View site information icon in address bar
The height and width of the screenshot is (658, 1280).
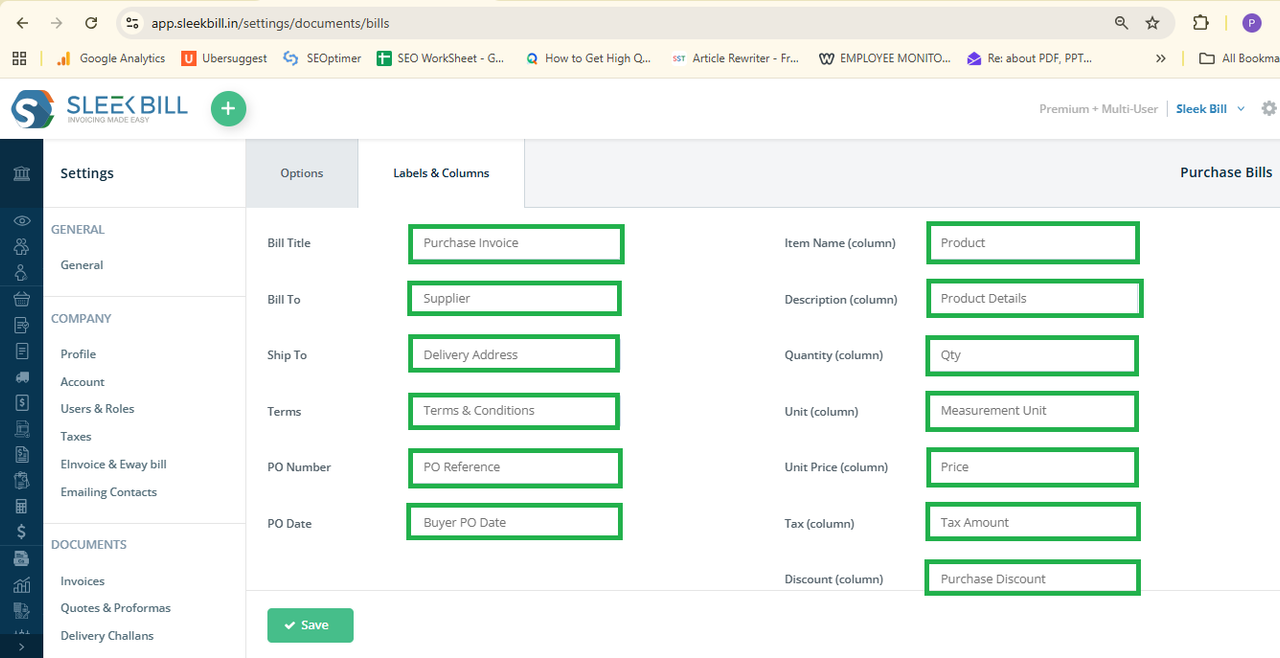(x=132, y=22)
